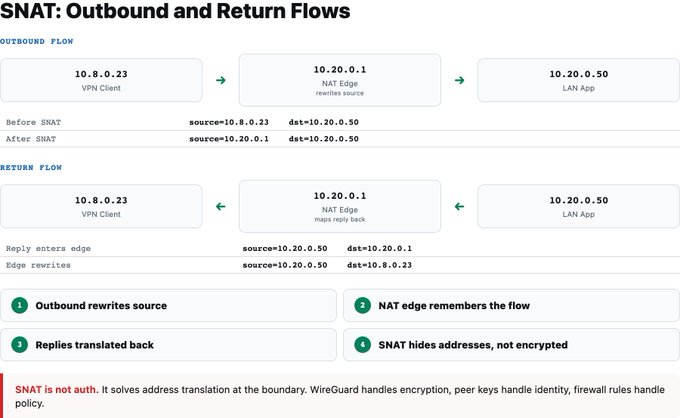Open 'SNAT hides addresses, not encrypted' card
Screen dimensions: 680x418
(511, 345)
